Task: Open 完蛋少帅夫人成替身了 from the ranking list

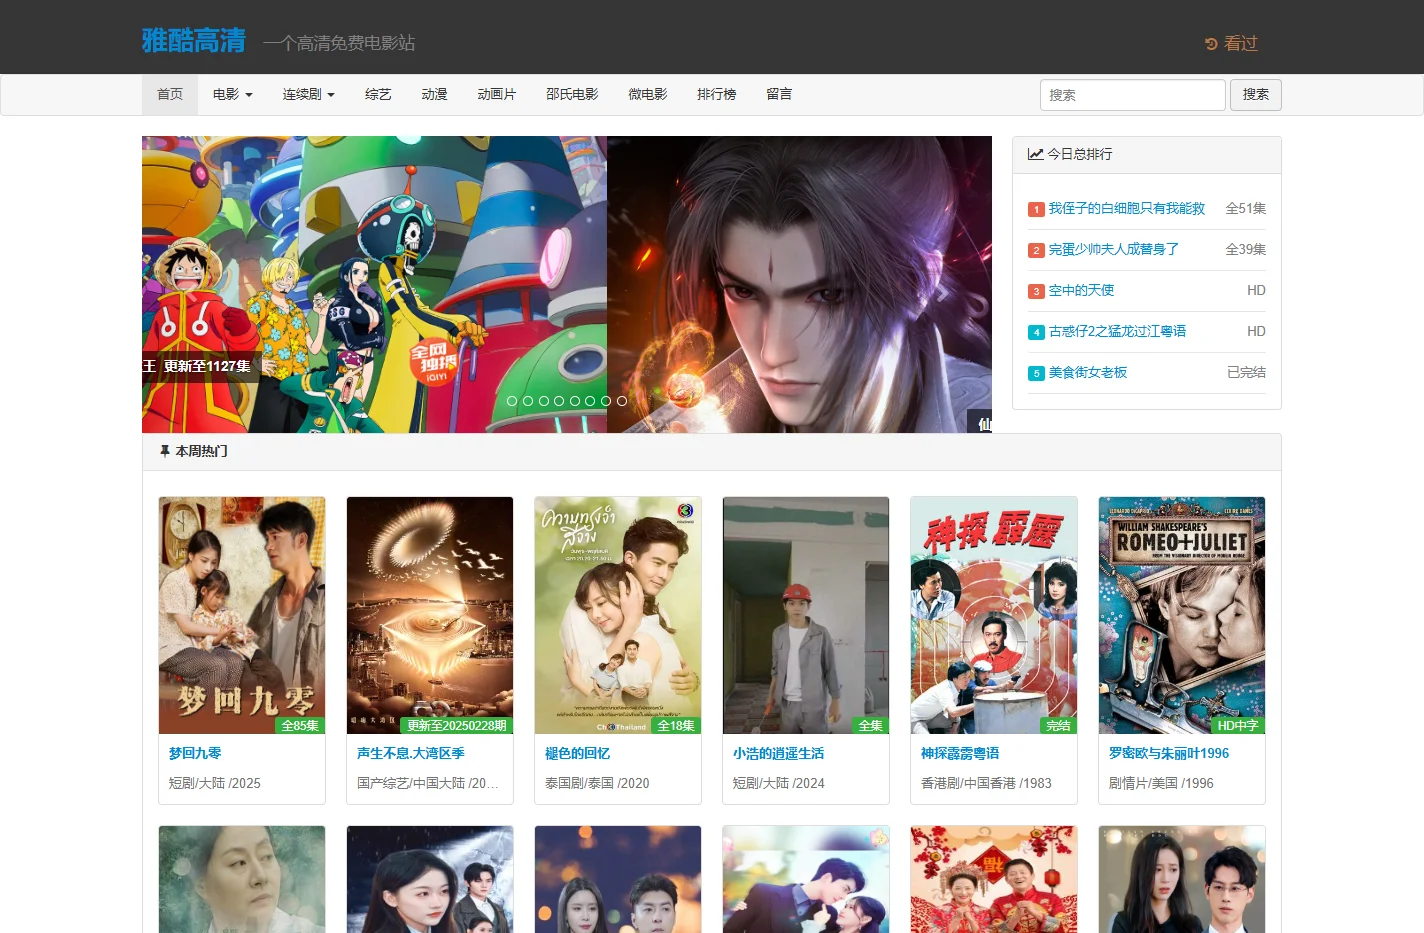Action: pos(1113,249)
